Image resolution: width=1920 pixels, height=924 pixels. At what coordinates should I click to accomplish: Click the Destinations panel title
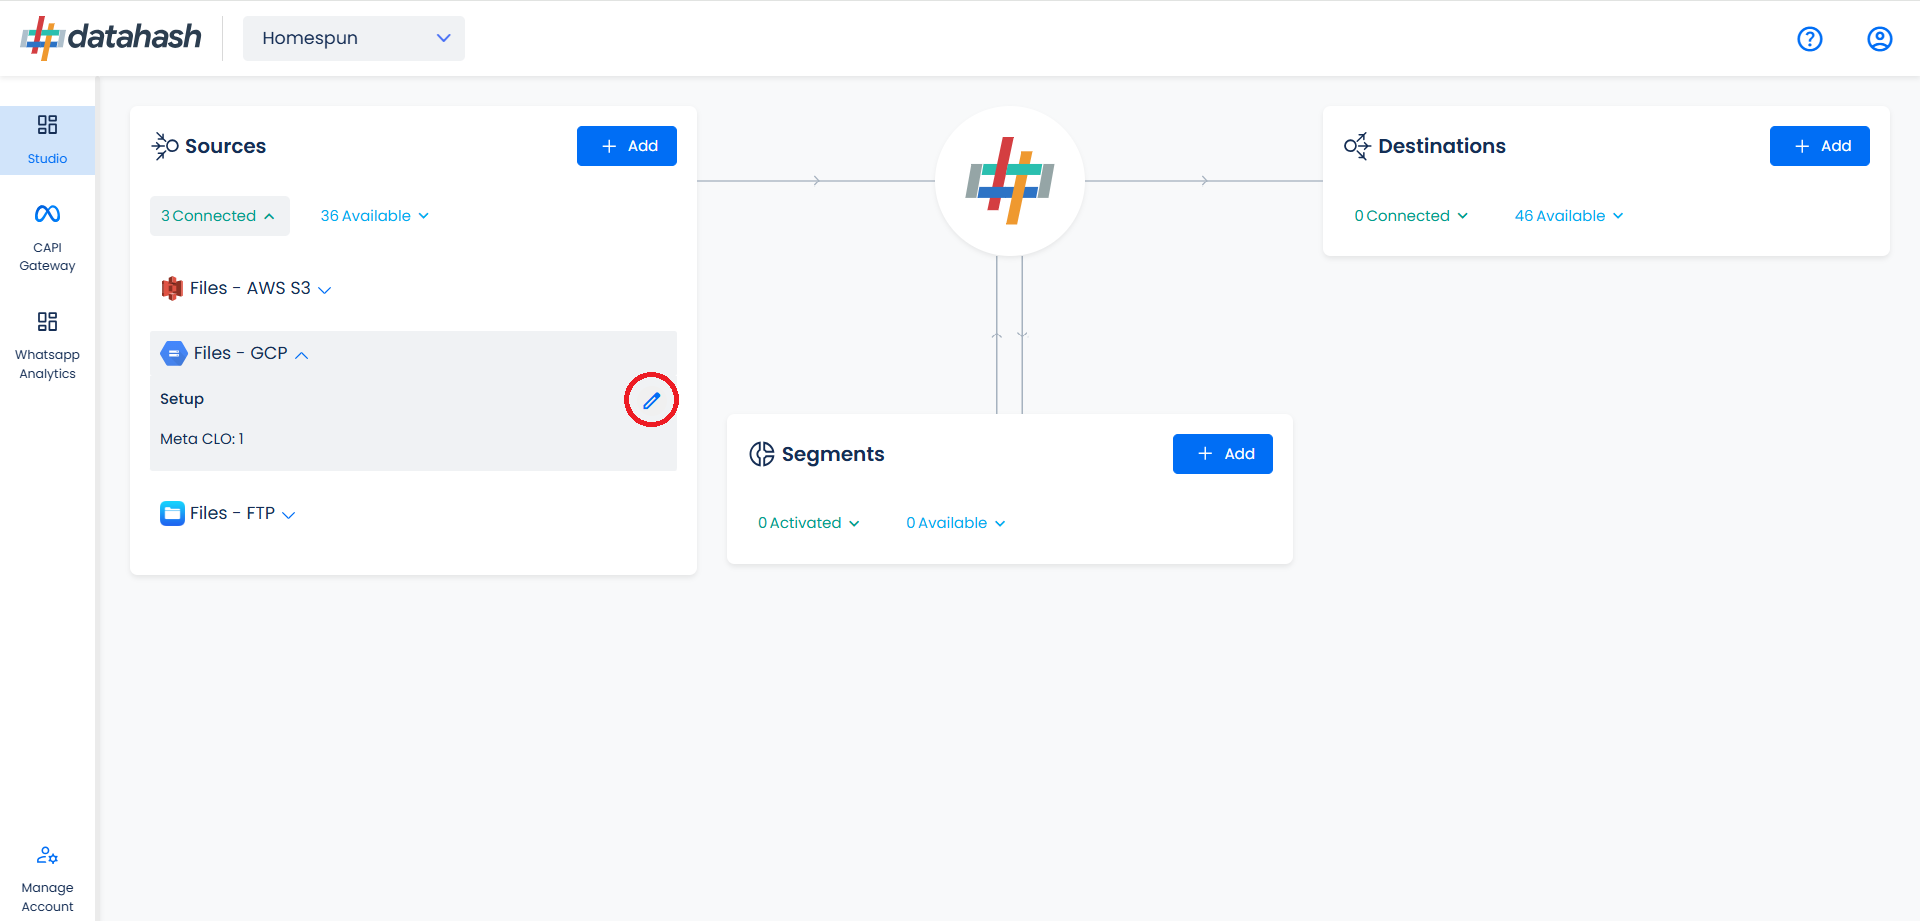1442,146
